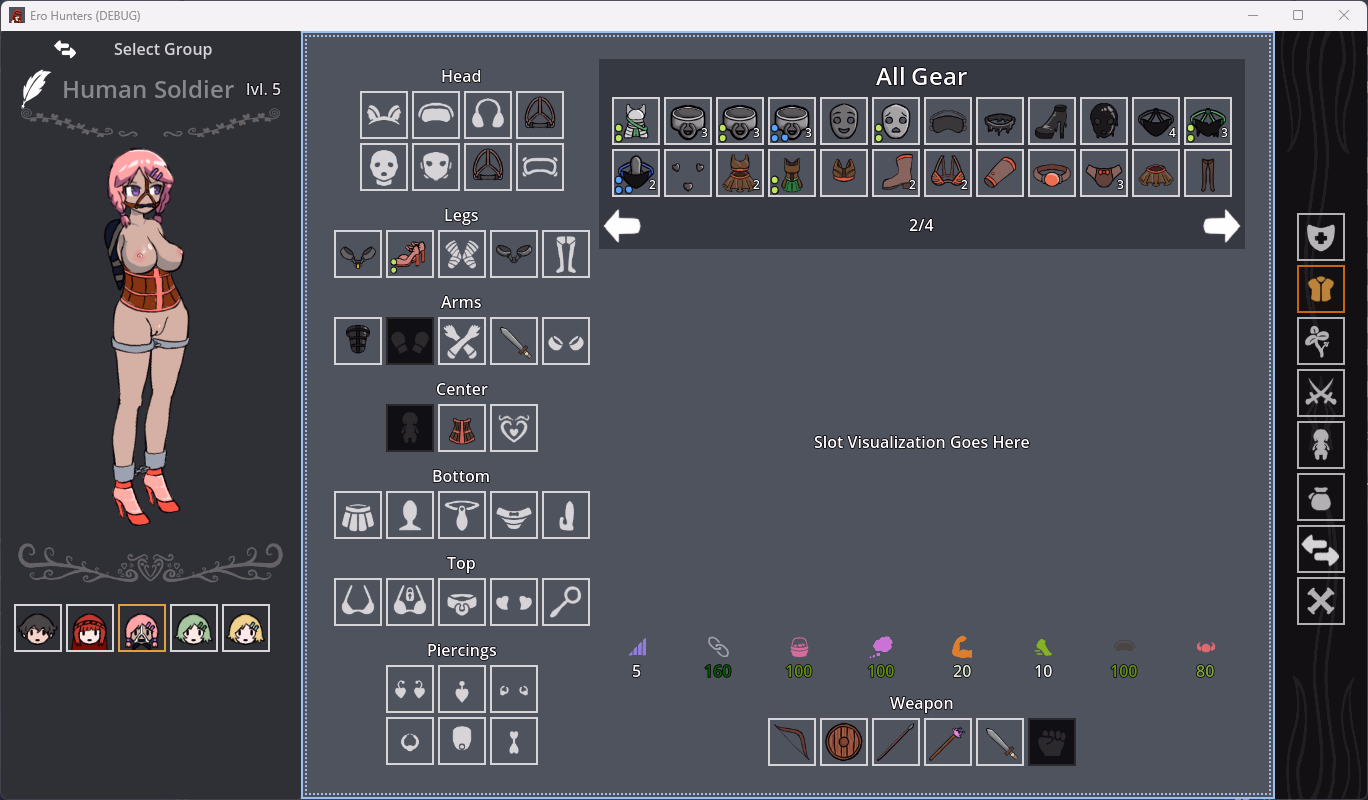Click the All Gear heading

pos(921,77)
